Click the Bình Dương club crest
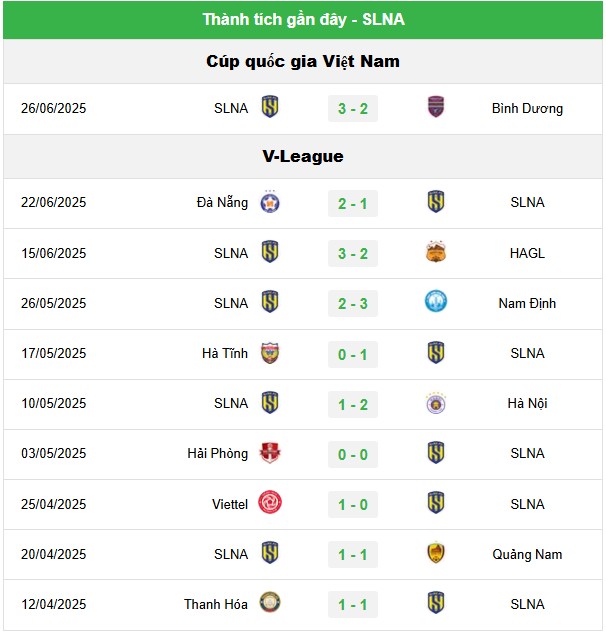 (x=436, y=107)
